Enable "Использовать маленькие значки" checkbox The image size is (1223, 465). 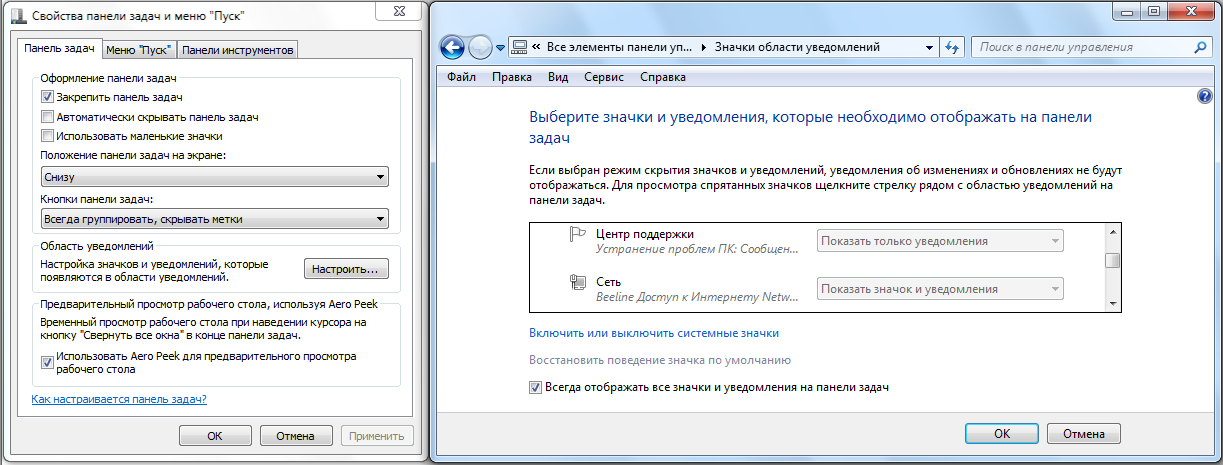point(47,136)
